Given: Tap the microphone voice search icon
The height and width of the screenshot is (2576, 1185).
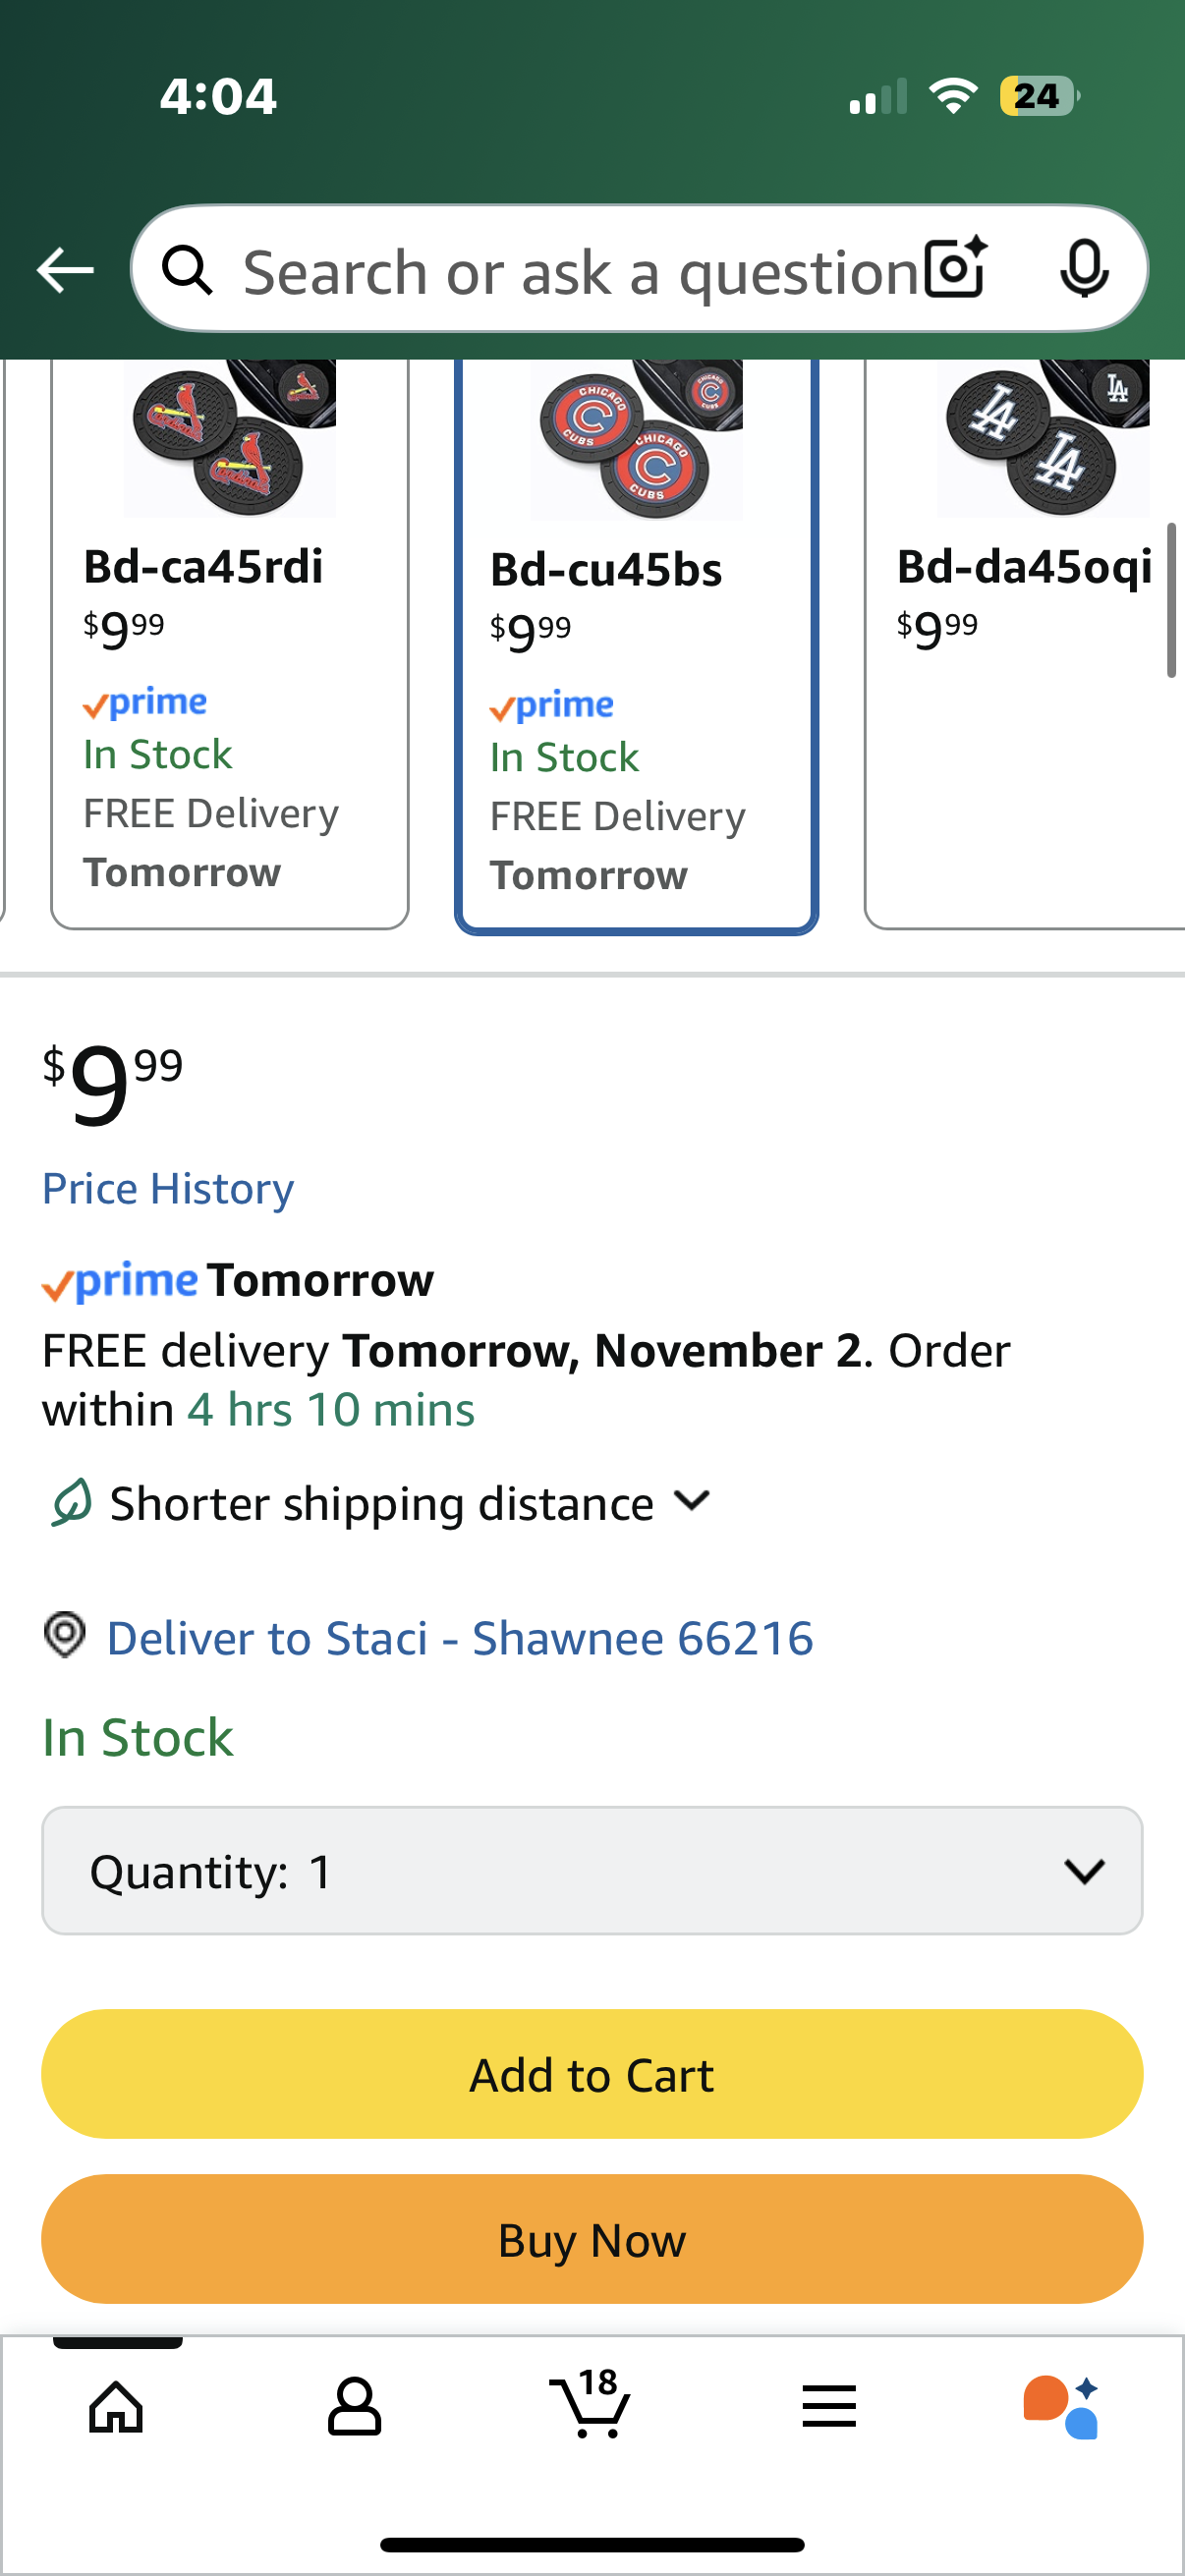Looking at the screenshot, I should click(1083, 269).
